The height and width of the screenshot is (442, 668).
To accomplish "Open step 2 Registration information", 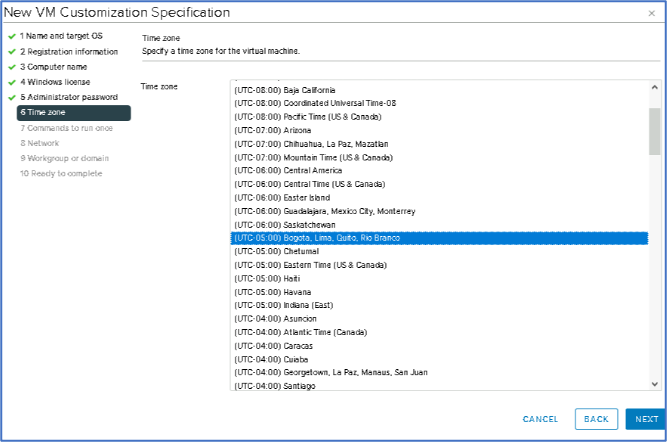I will 69,51.
